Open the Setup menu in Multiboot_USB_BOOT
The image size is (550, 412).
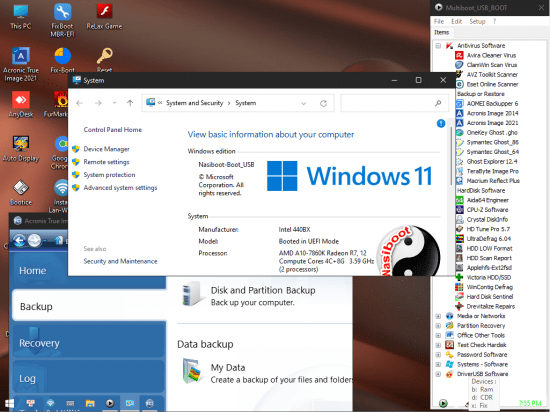pos(477,21)
